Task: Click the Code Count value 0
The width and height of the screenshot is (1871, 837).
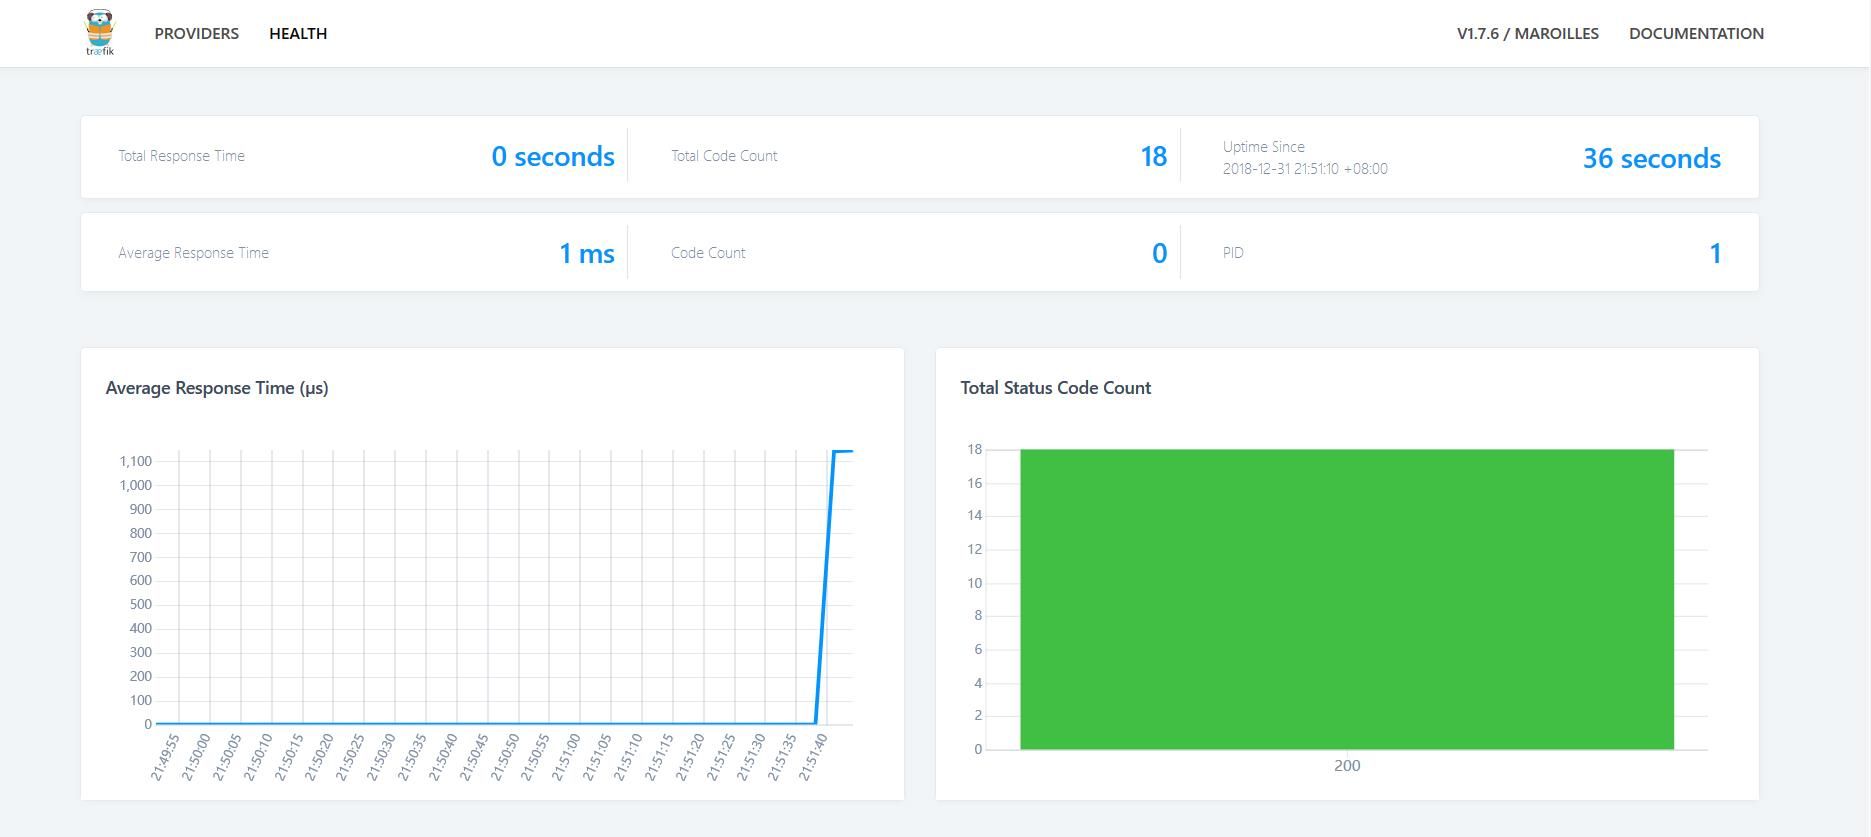Action: point(1159,253)
